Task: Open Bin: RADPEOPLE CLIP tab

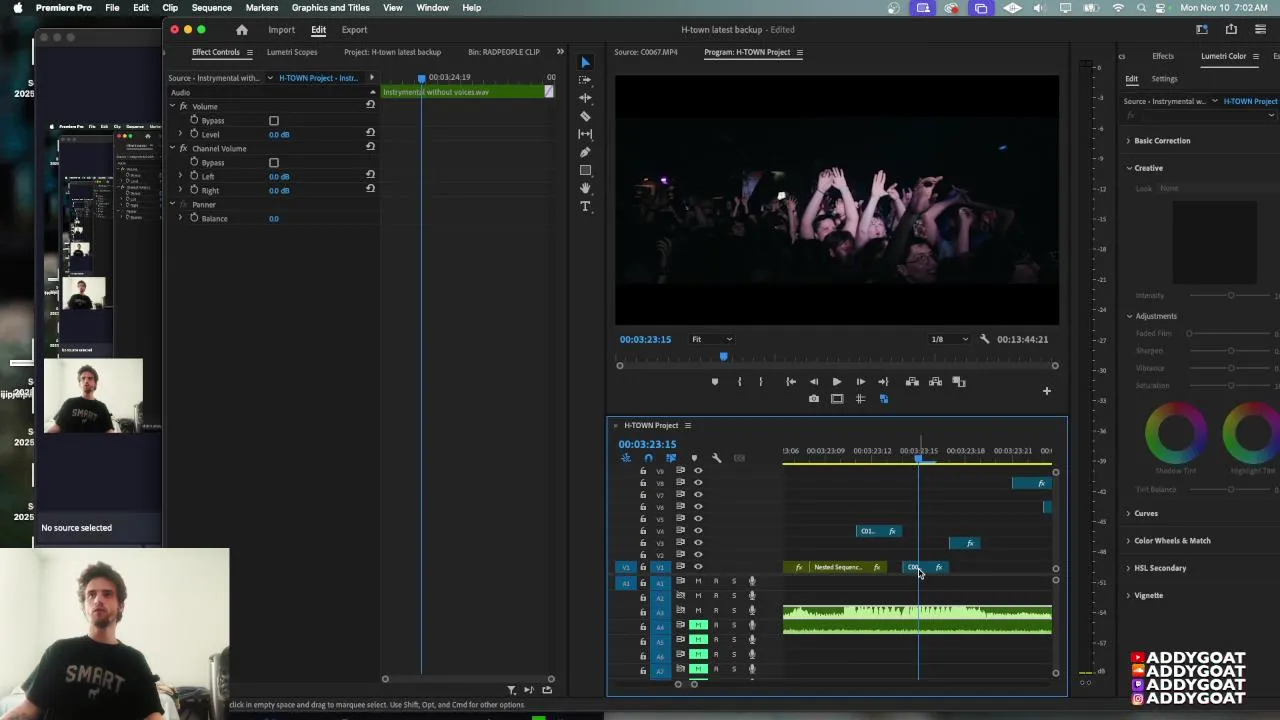Action: click(504, 52)
